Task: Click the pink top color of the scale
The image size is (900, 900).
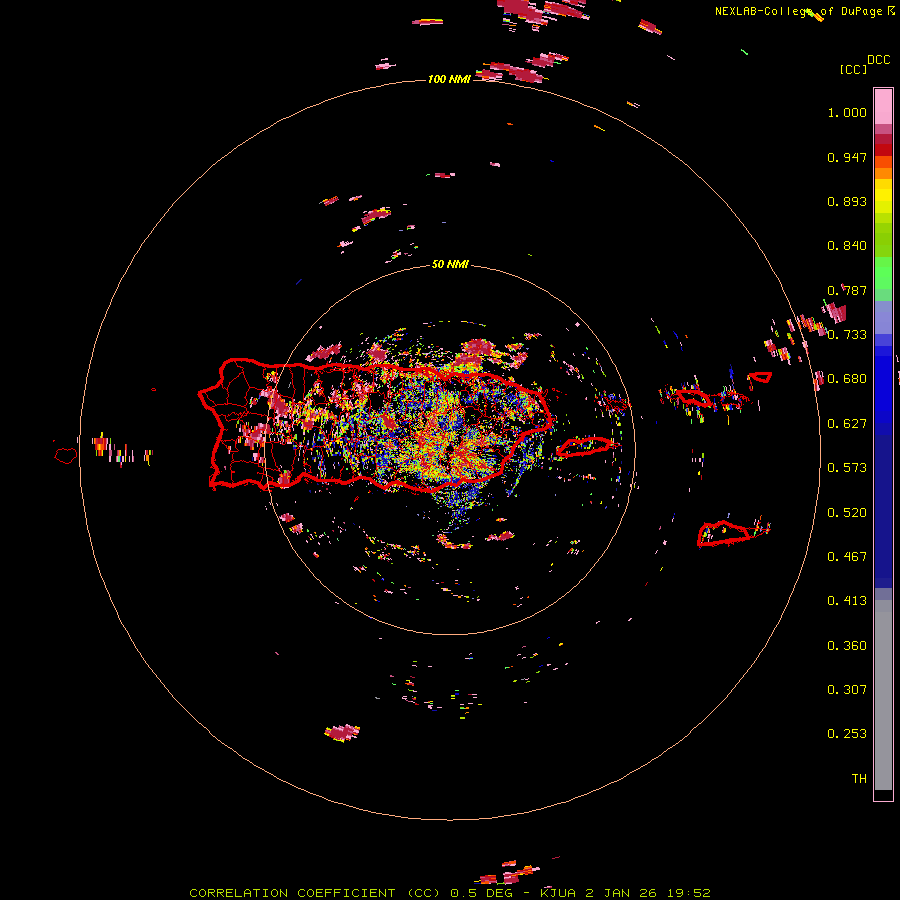Action: 883,107
